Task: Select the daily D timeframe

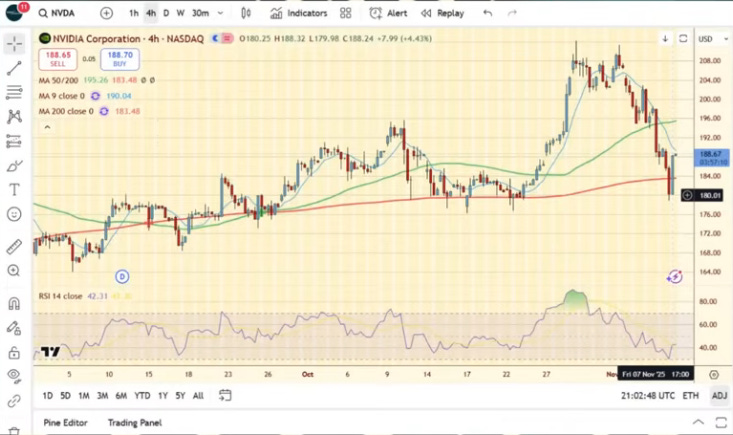Action: (x=166, y=13)
